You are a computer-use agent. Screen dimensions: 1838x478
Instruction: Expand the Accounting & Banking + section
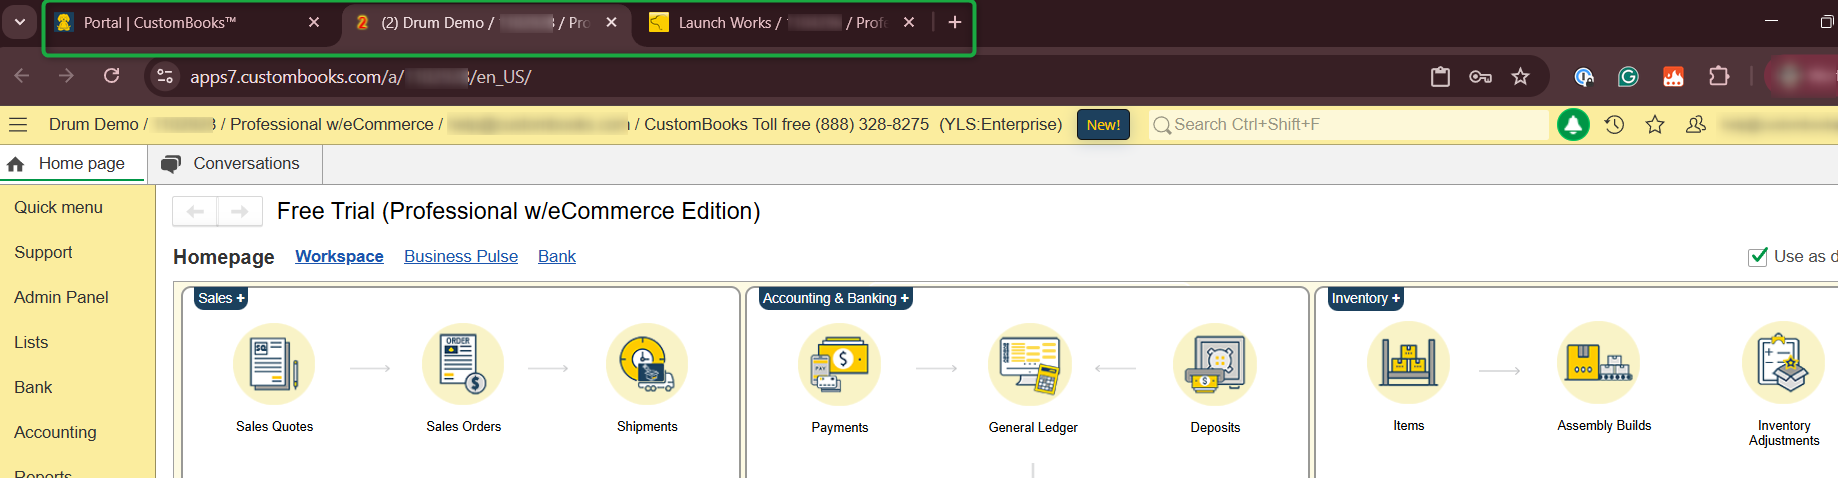(x=835, y=298)
